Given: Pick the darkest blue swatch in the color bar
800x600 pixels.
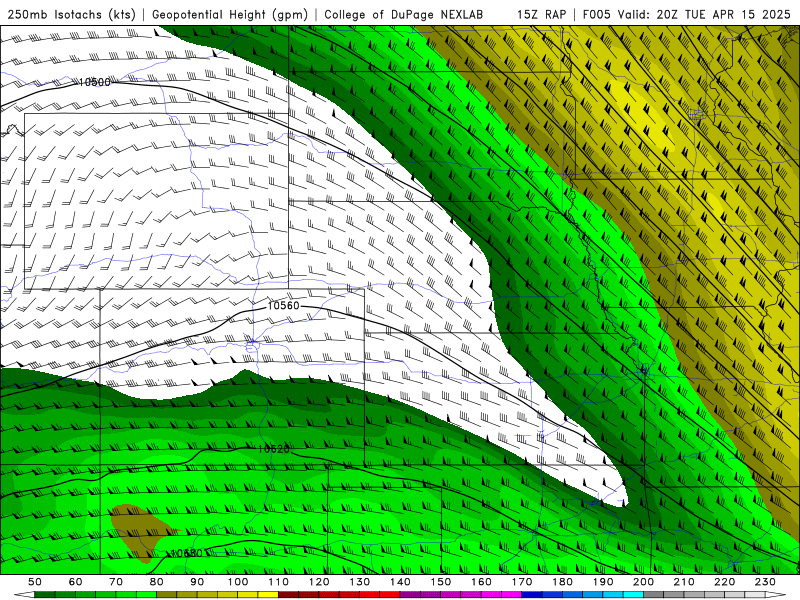Looking at the screenshot, I should [x=532, y=595].
